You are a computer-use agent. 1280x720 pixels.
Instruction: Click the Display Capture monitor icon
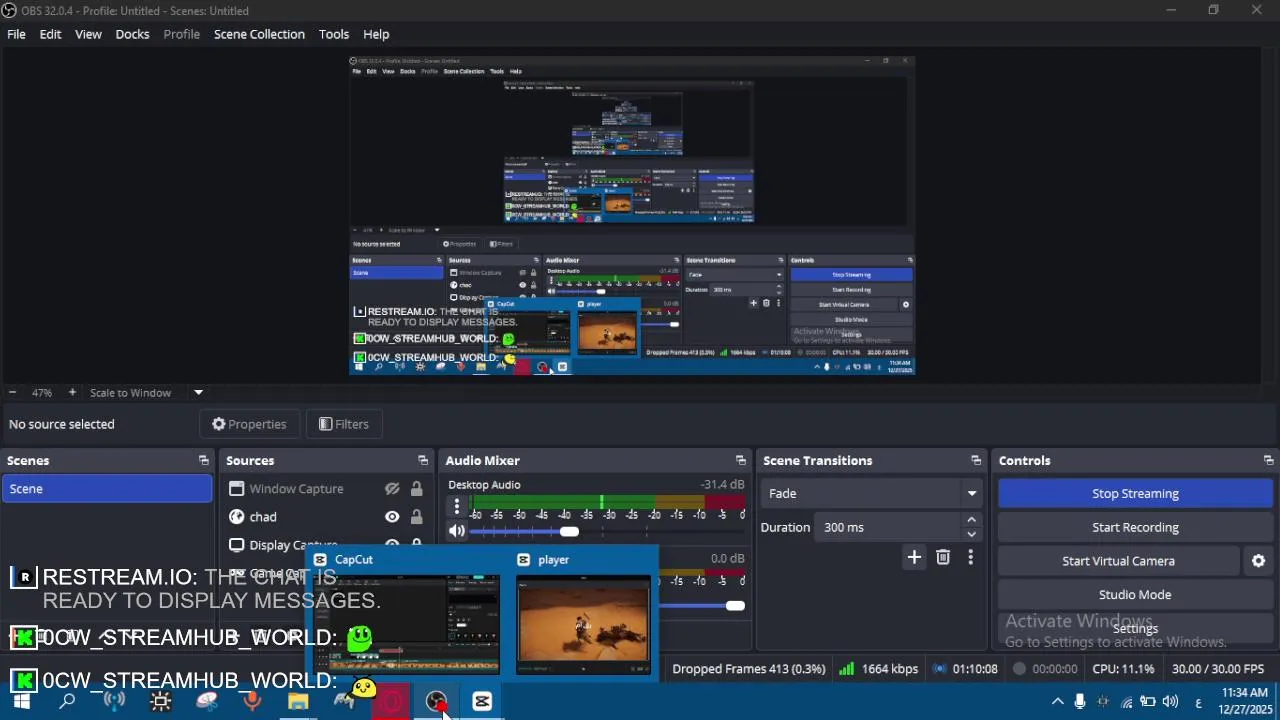pyautogui.click(x=236, y=545)
